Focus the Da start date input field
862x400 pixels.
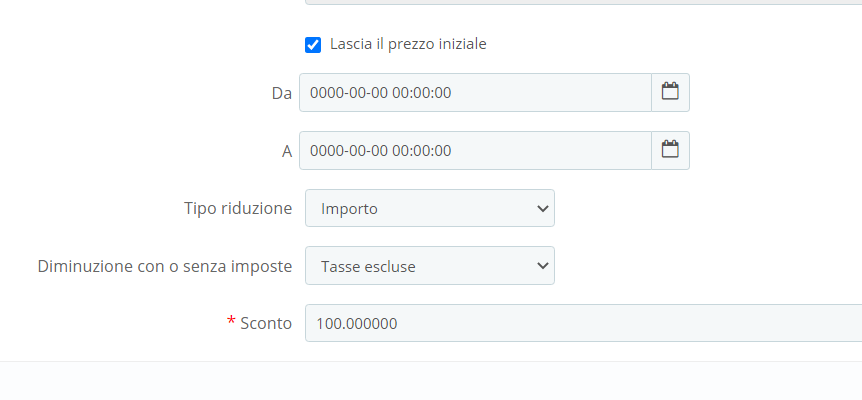coord(475,92)
